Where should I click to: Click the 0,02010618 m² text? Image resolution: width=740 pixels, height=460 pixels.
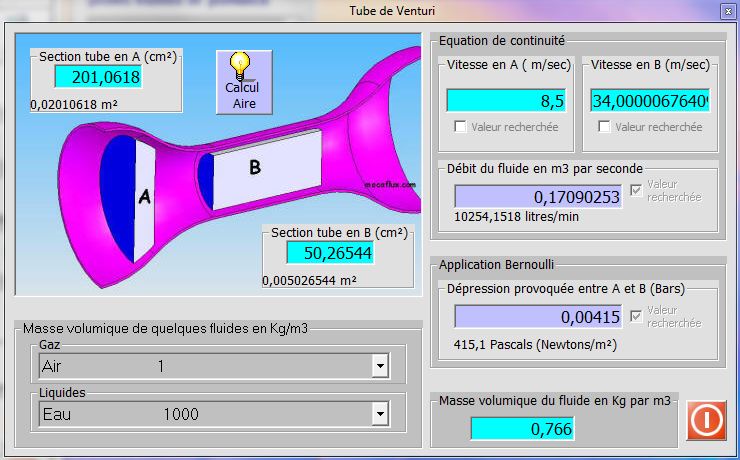click(x=74, y=104)
